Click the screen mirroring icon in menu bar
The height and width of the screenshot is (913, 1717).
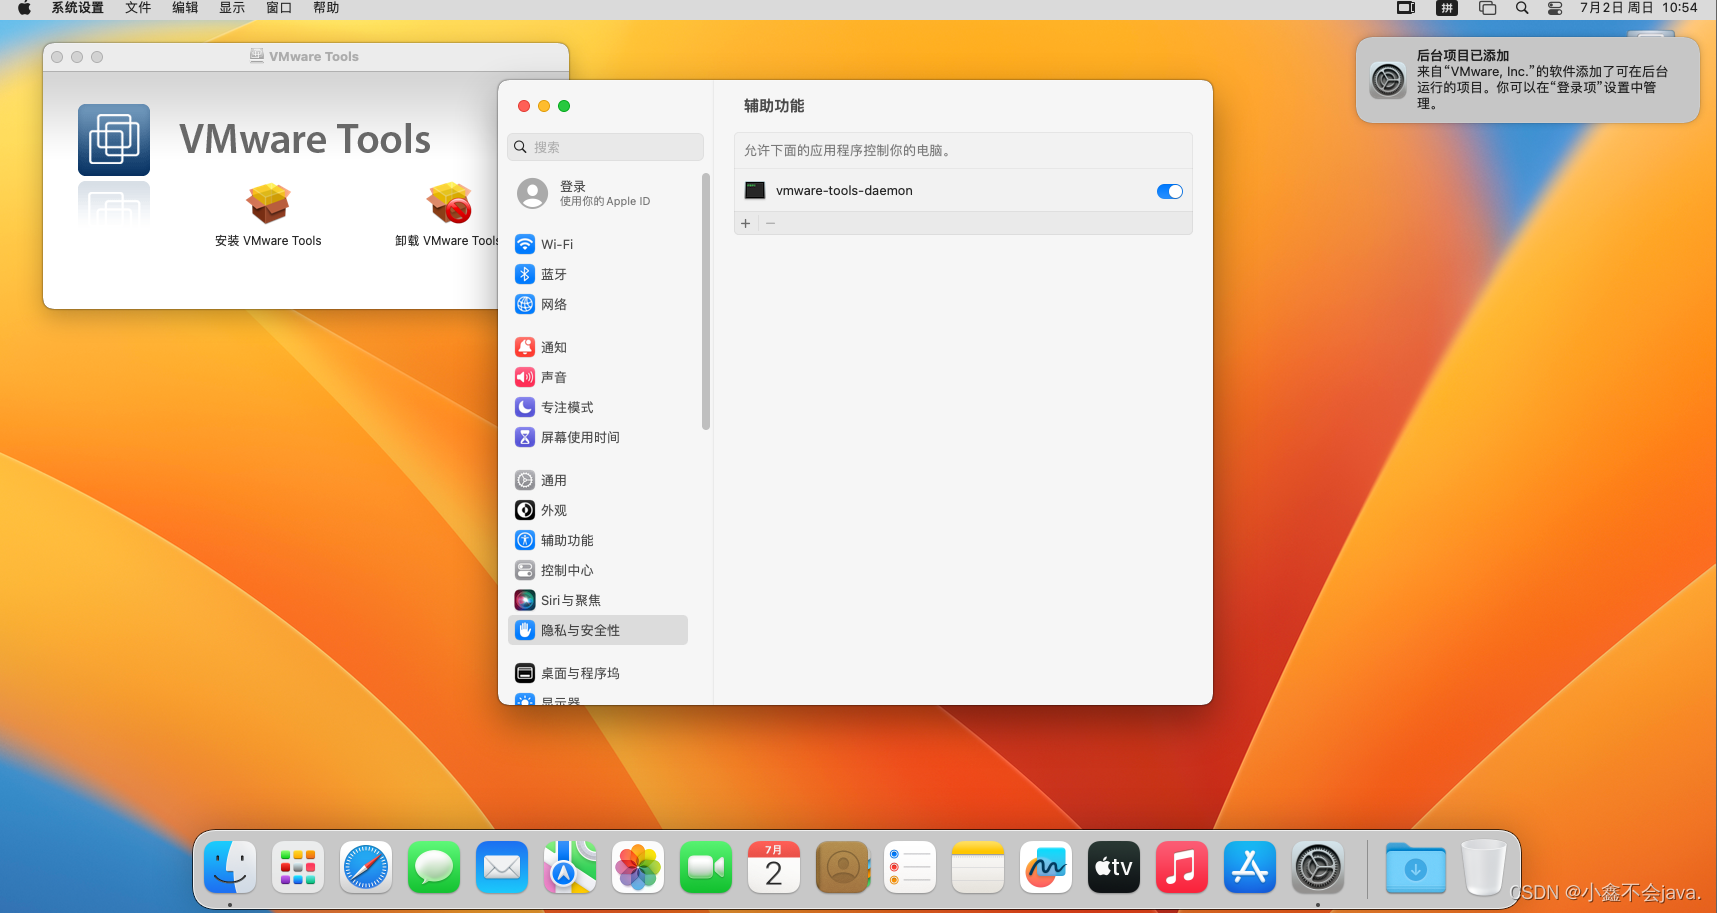pos(1406,8)
